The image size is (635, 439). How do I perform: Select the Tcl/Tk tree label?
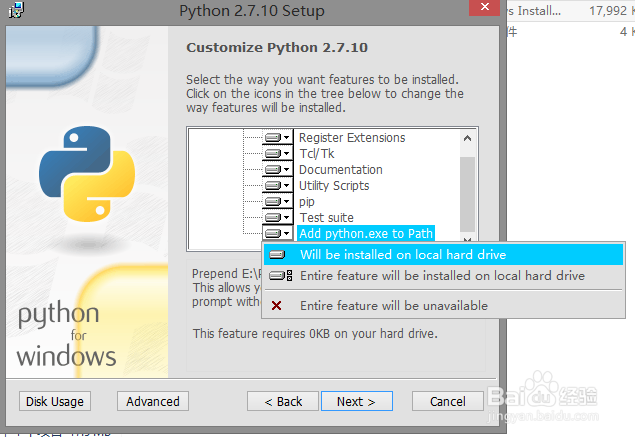point(317,153)
